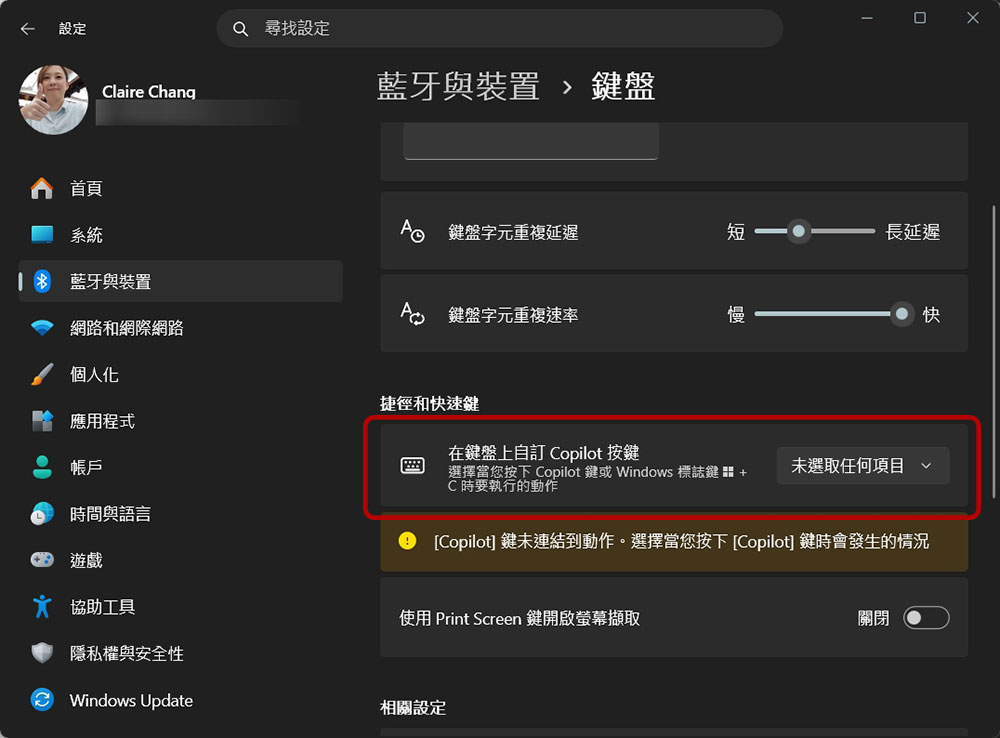Open 遊戲 settings

180,560
